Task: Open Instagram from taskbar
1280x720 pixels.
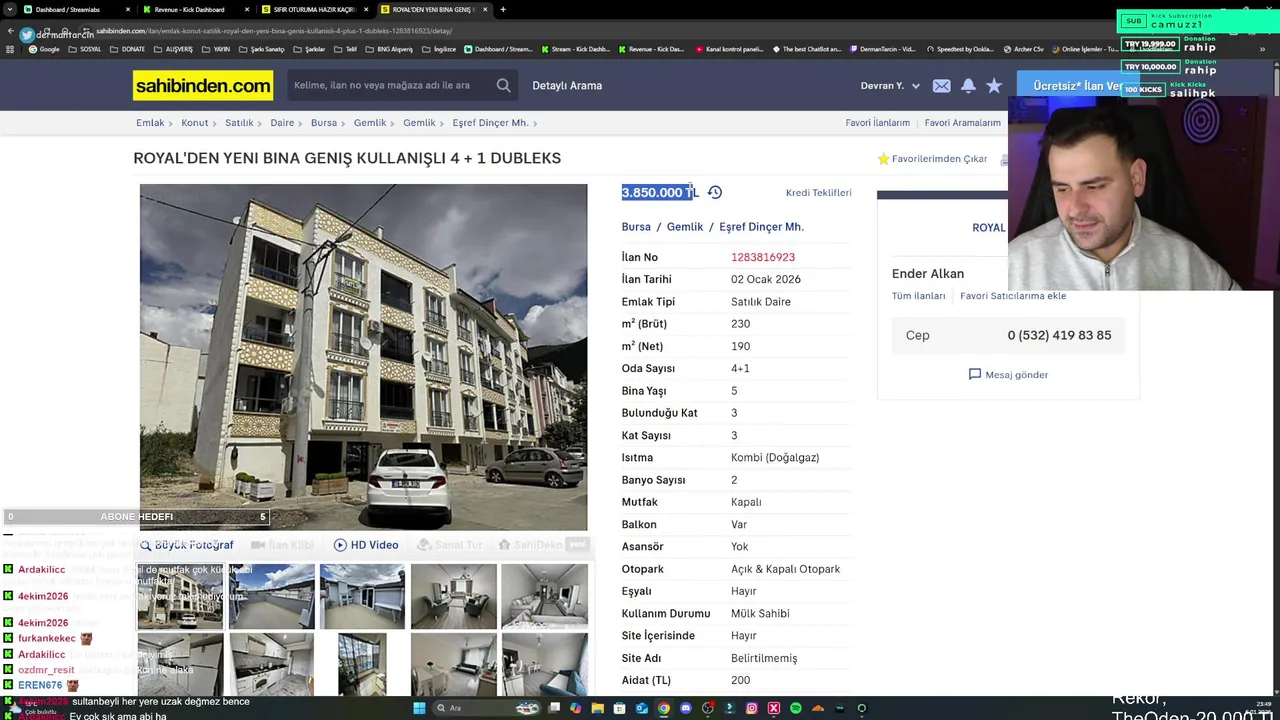Action: pos(751,708)
